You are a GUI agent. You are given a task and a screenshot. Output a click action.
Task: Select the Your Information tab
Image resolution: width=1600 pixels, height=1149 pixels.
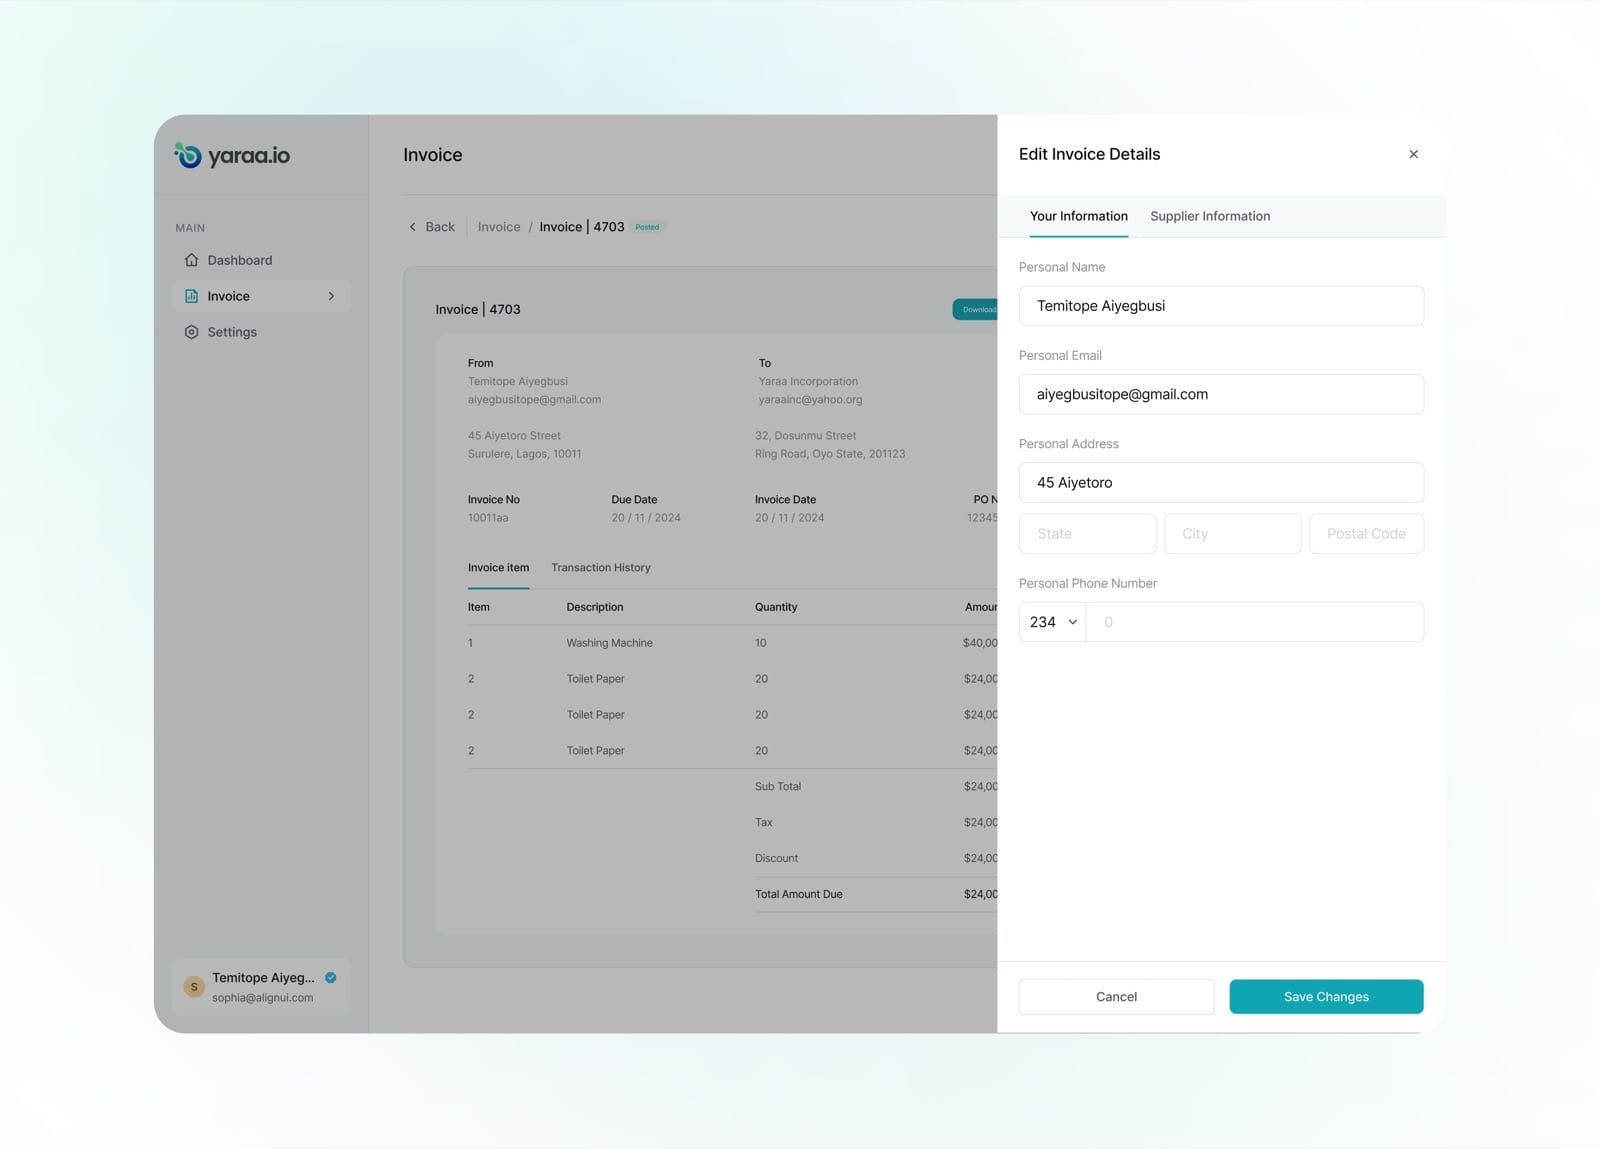coord(1078,216)
